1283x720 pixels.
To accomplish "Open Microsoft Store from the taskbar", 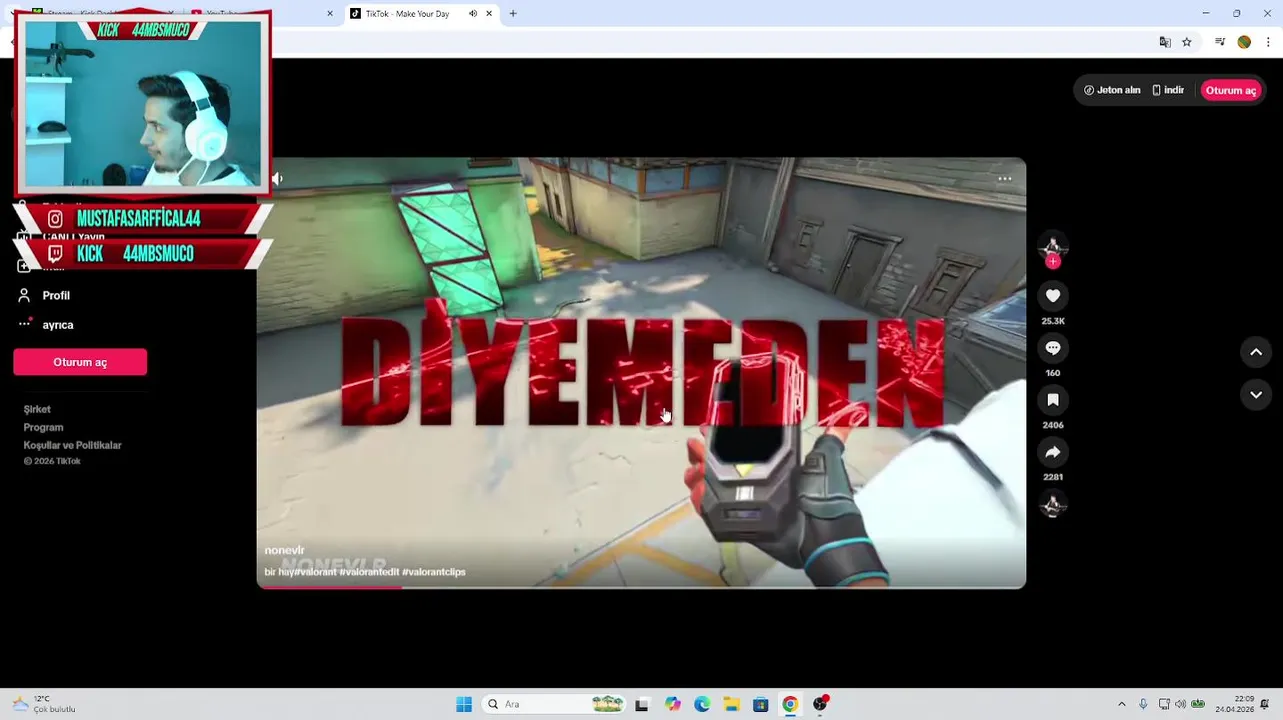I will pos(761,704).
